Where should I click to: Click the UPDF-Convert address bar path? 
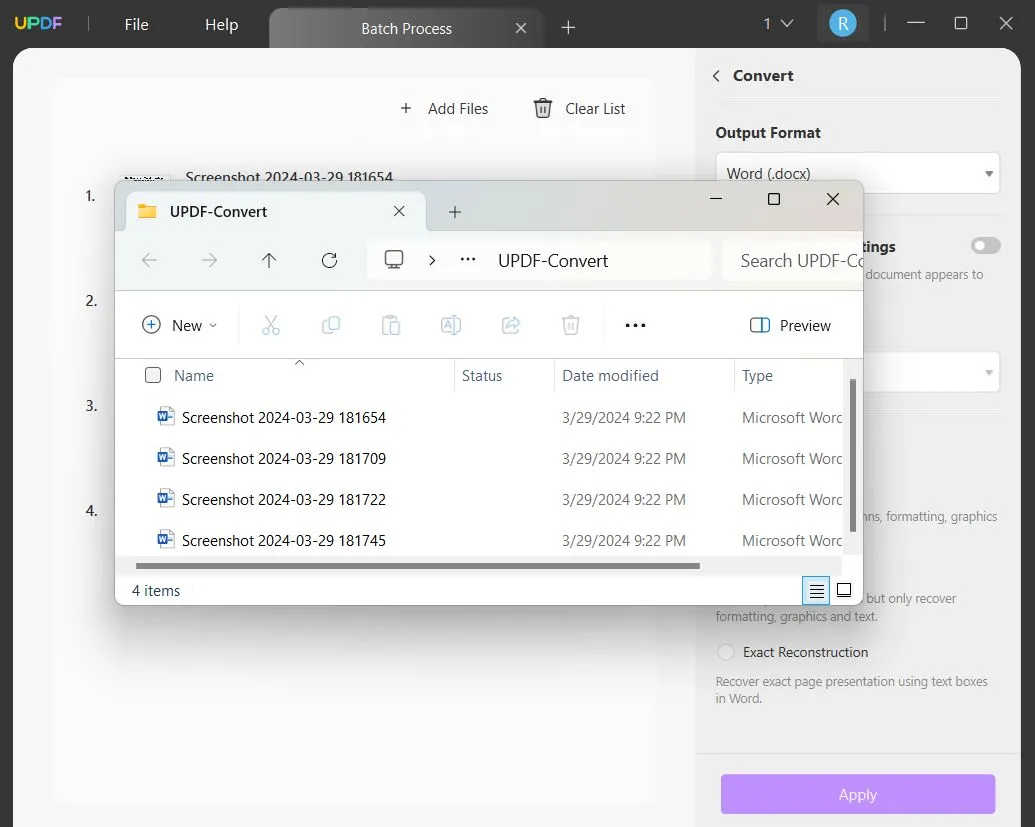(552, 261)
